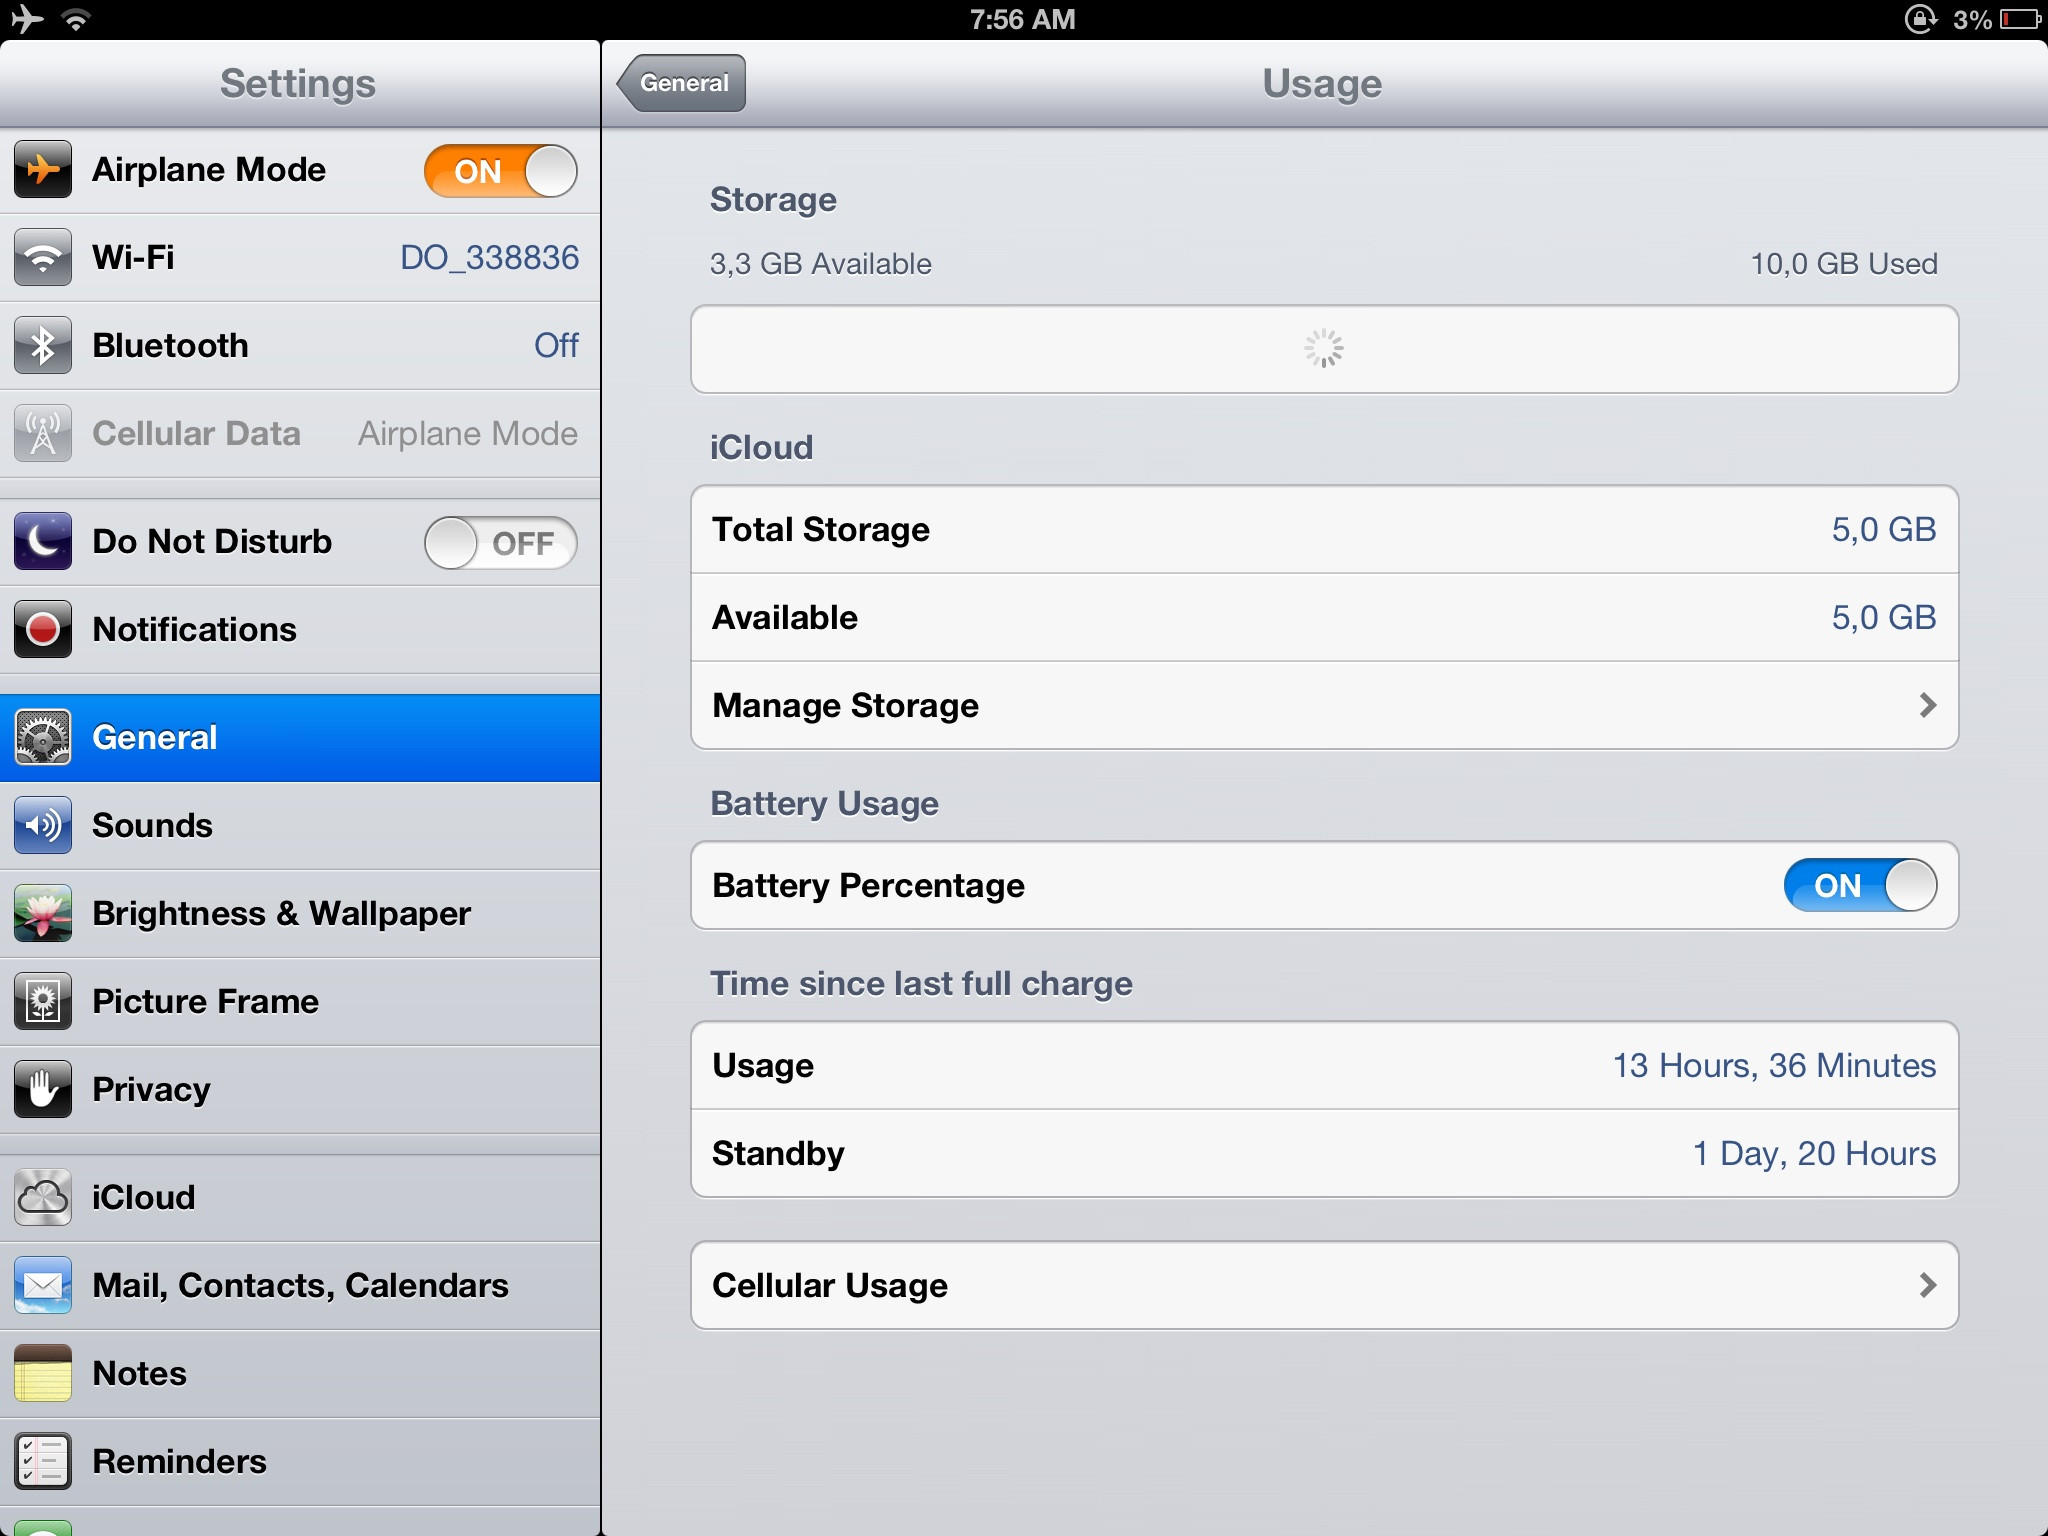Tap the Picture Frame icon
Viewport: 2048px width, 1536px height.
point(42,1002)
